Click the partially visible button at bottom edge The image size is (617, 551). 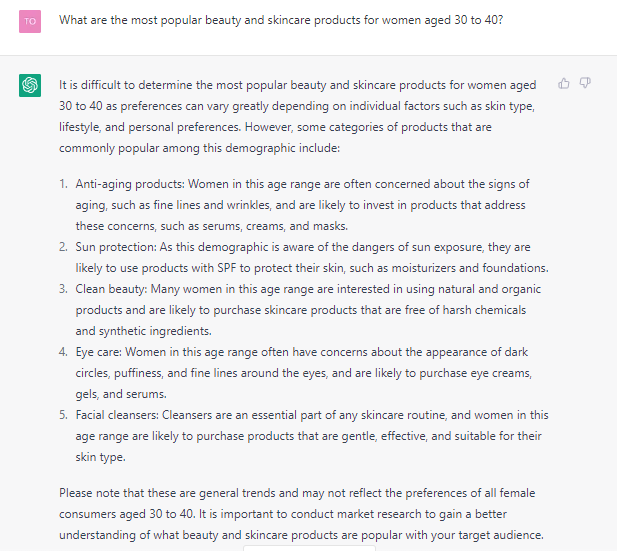tap(308, 547)
